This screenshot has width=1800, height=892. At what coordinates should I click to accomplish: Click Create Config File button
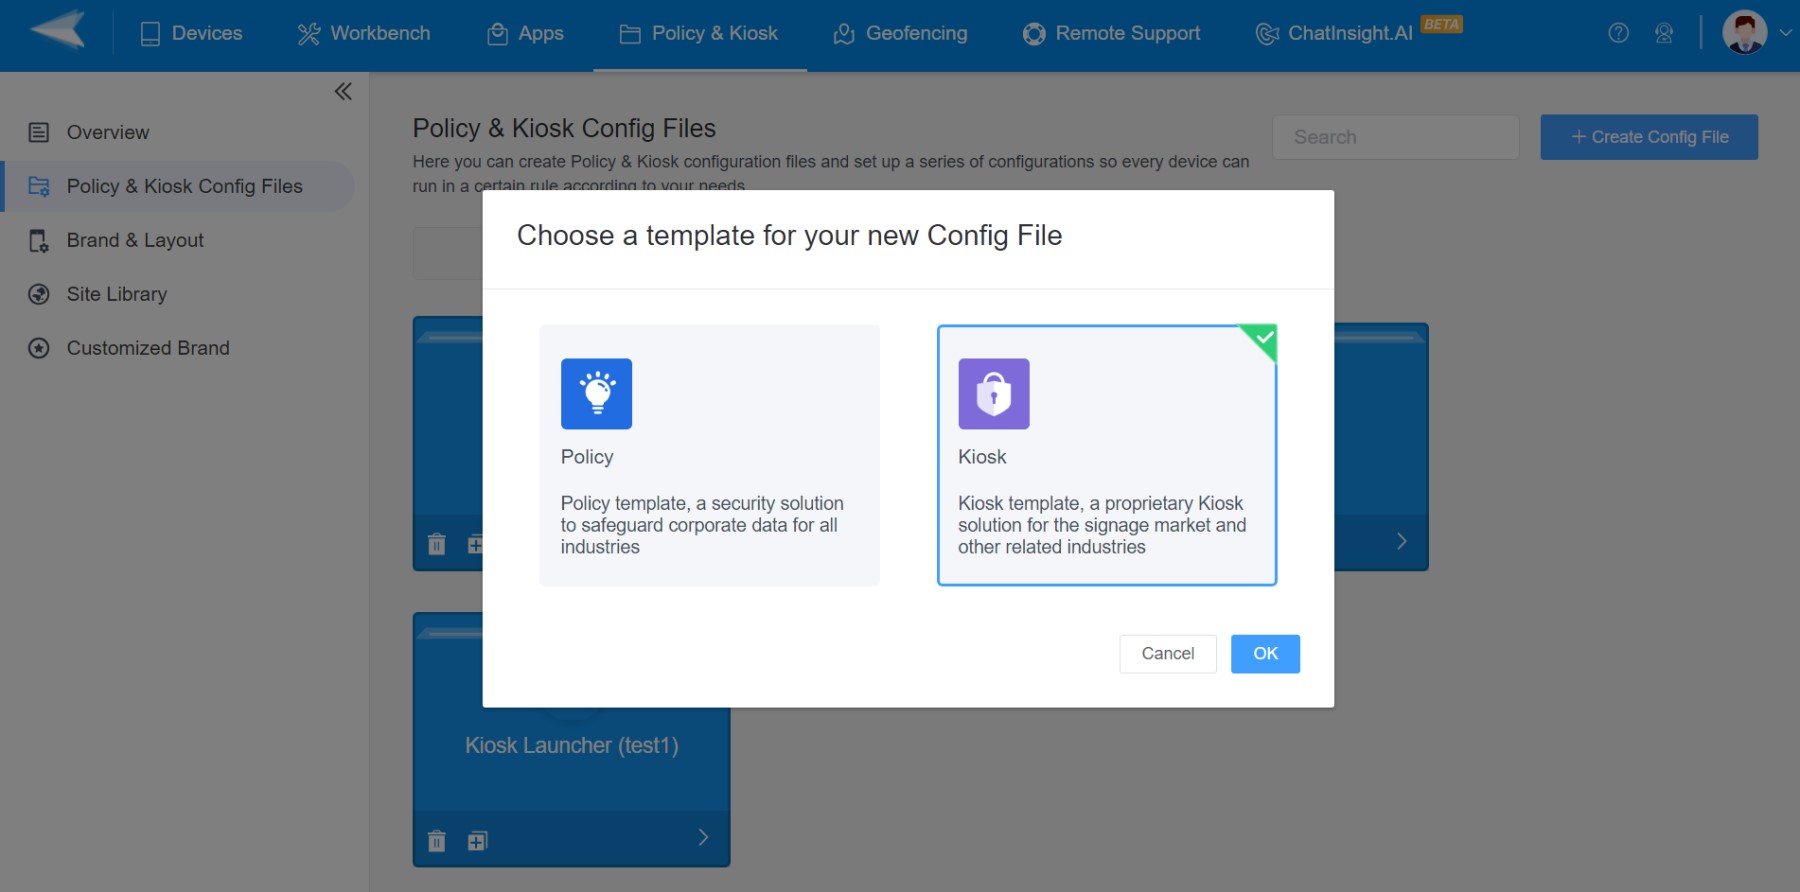(x=1649, y=137)
